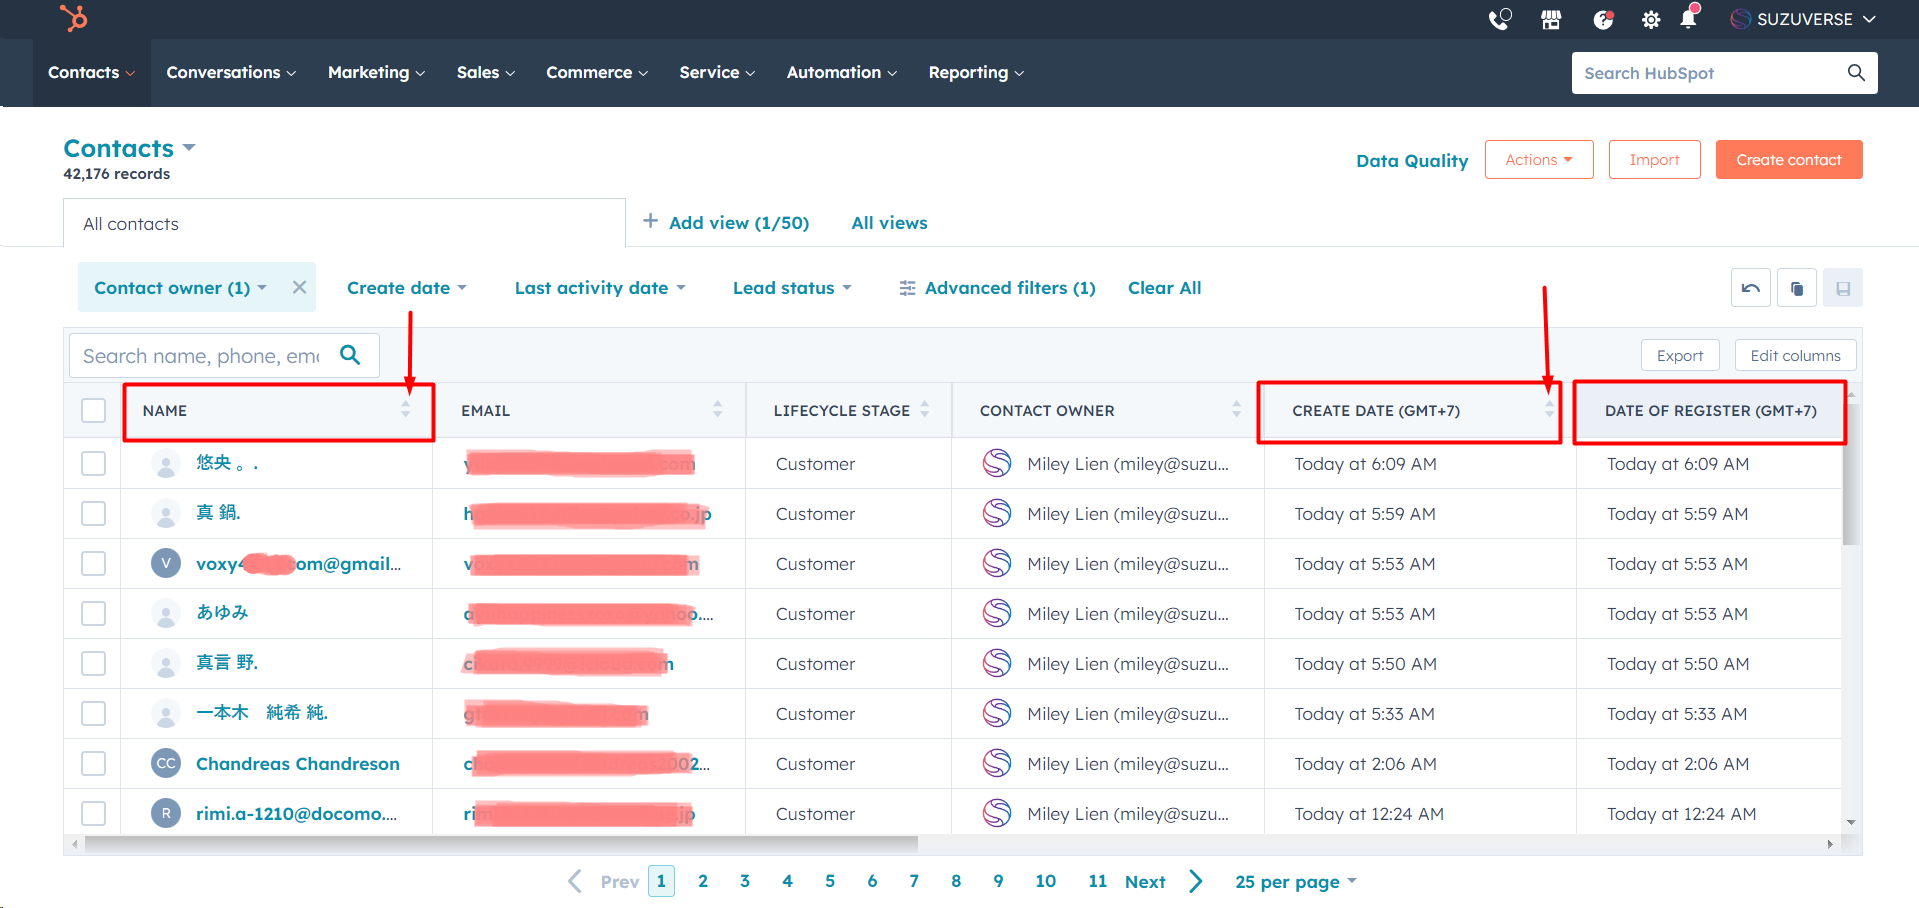Click the horizontal table scrollbar

(x=500, y=844)
